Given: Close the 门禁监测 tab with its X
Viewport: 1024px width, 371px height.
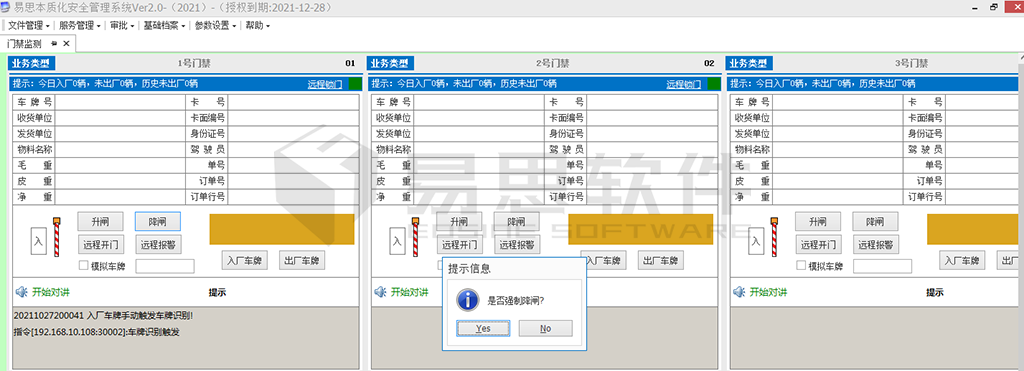Looking at the screenshot, I should coord(66,44).
